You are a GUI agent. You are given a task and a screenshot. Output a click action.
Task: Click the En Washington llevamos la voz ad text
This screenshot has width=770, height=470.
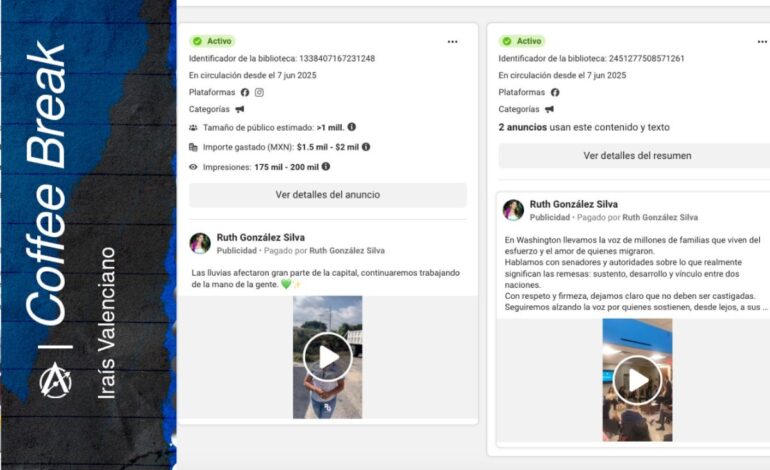click(x=636, y=274)
